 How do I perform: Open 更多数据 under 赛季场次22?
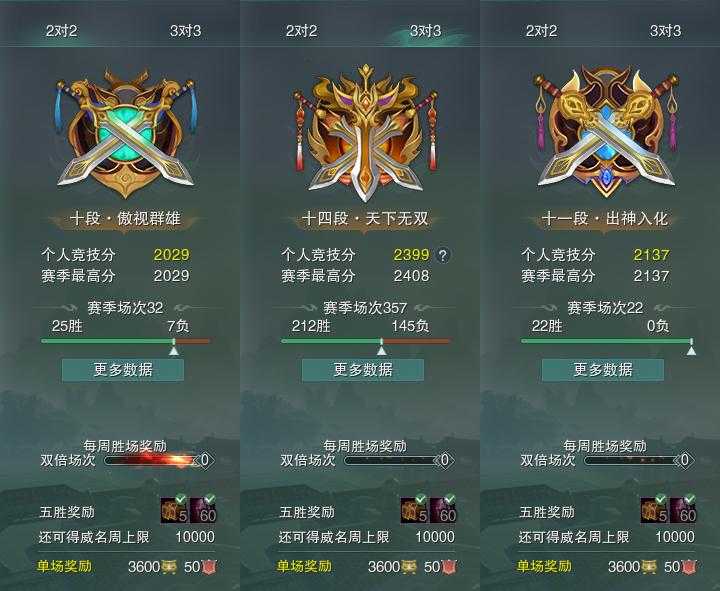(603, 370)
